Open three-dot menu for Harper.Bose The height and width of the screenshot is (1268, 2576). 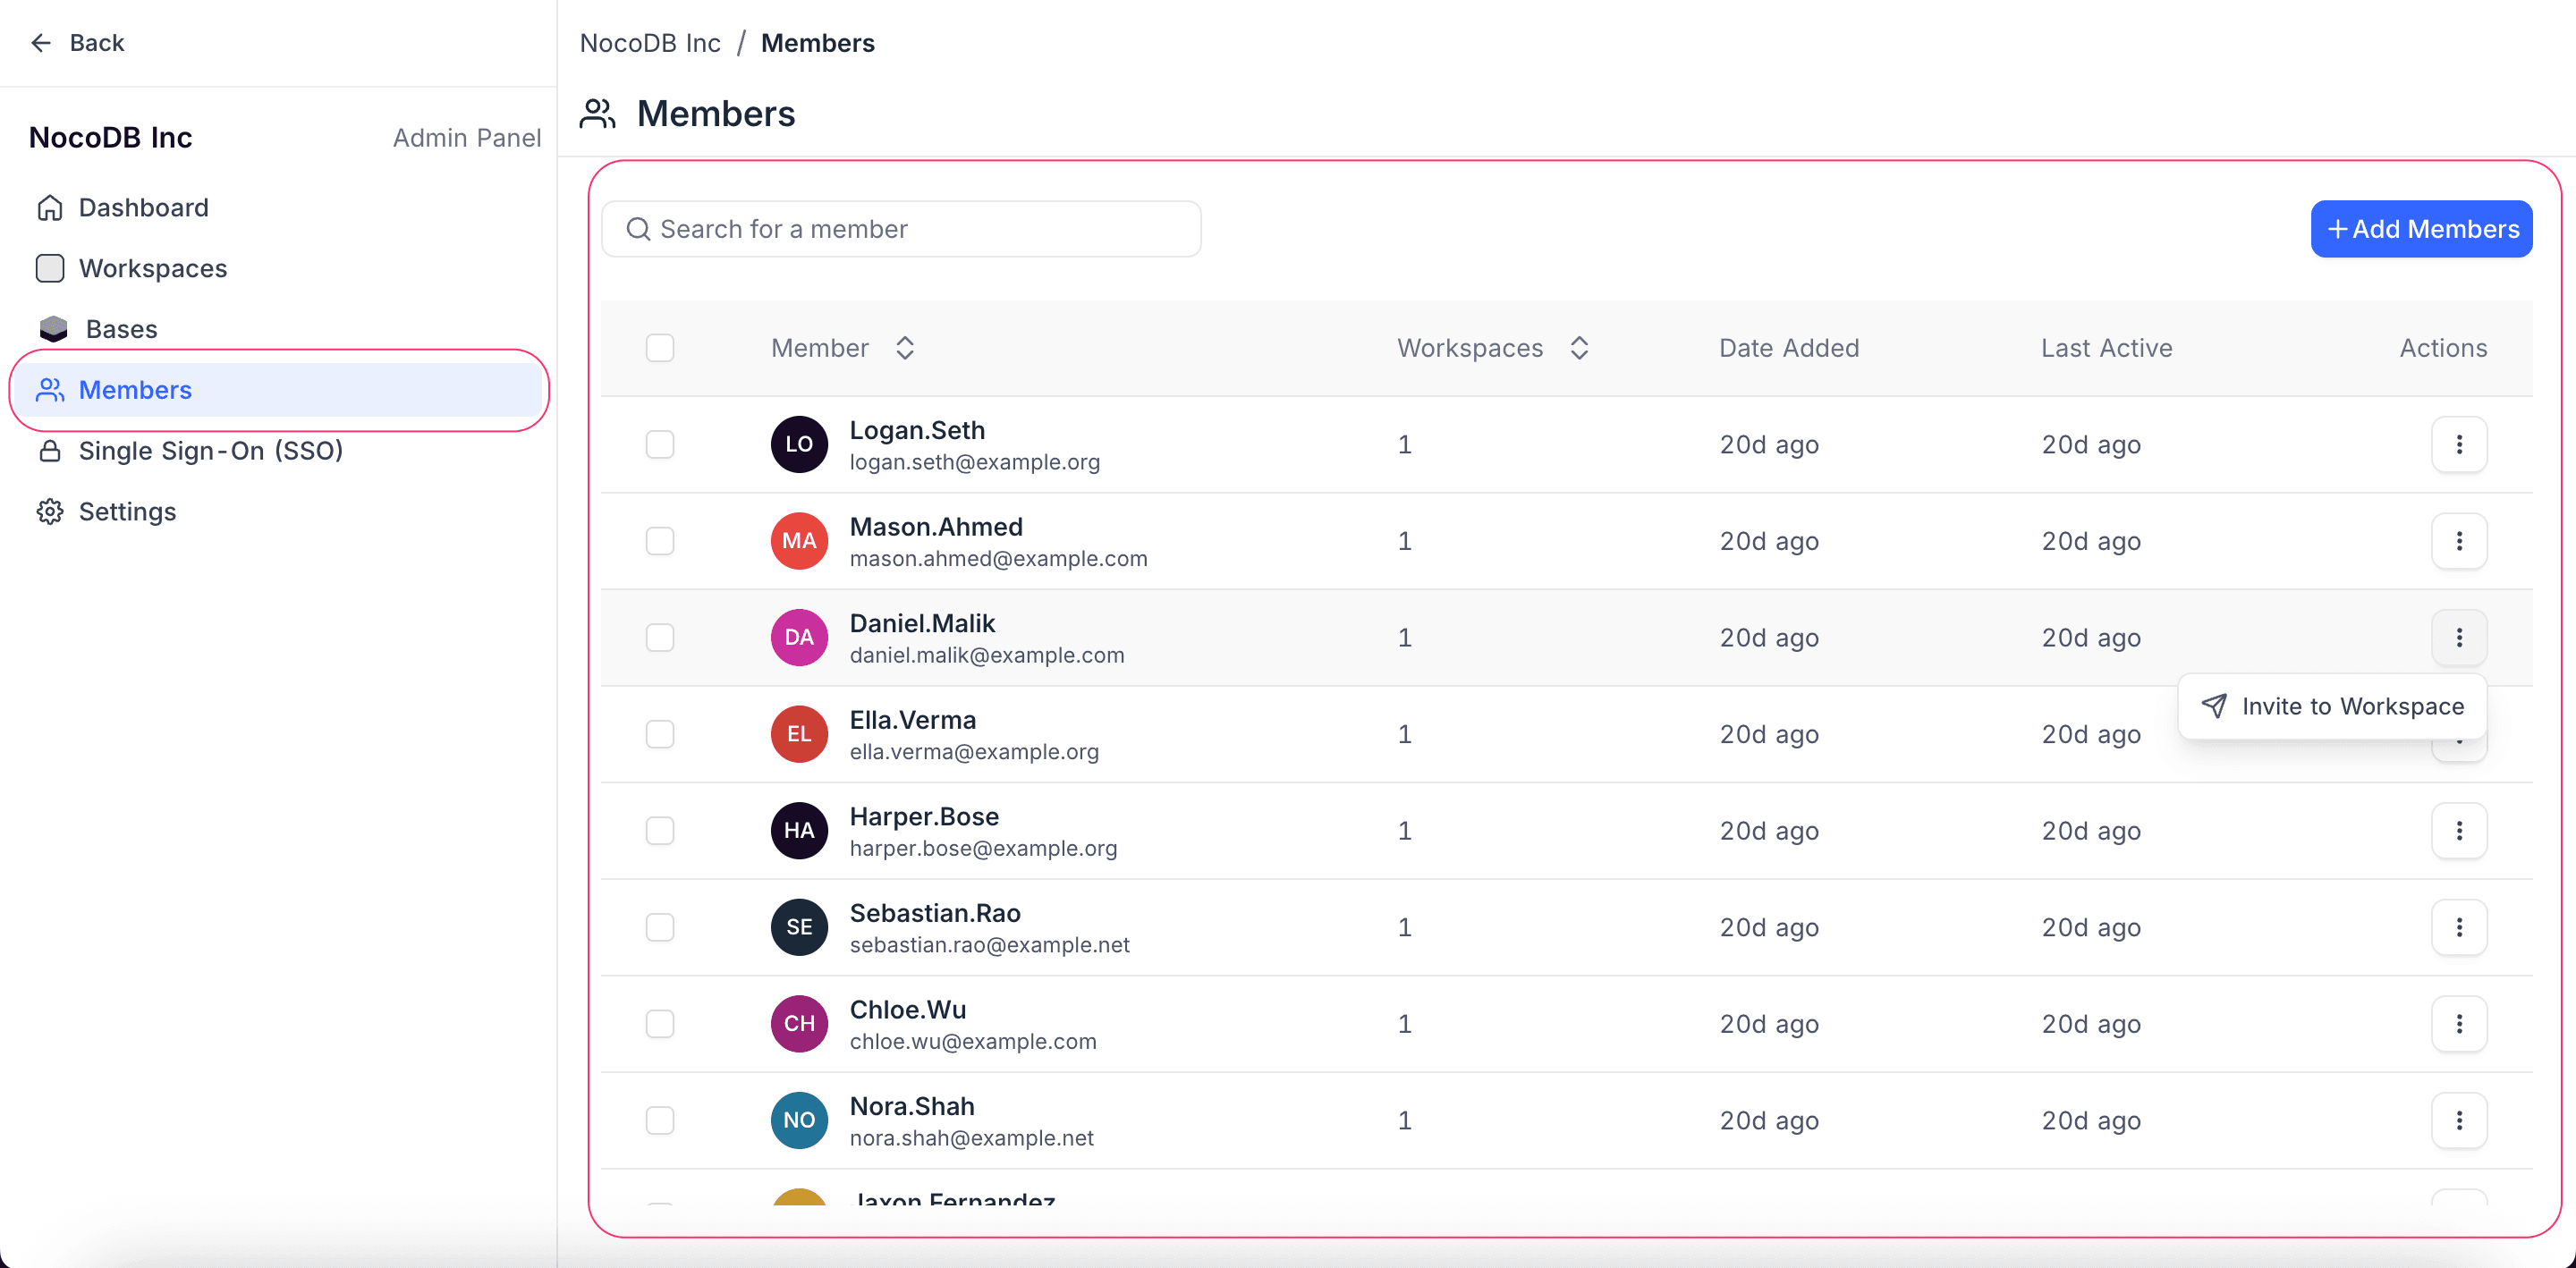pyautogui.click(x=2458, y=831)
